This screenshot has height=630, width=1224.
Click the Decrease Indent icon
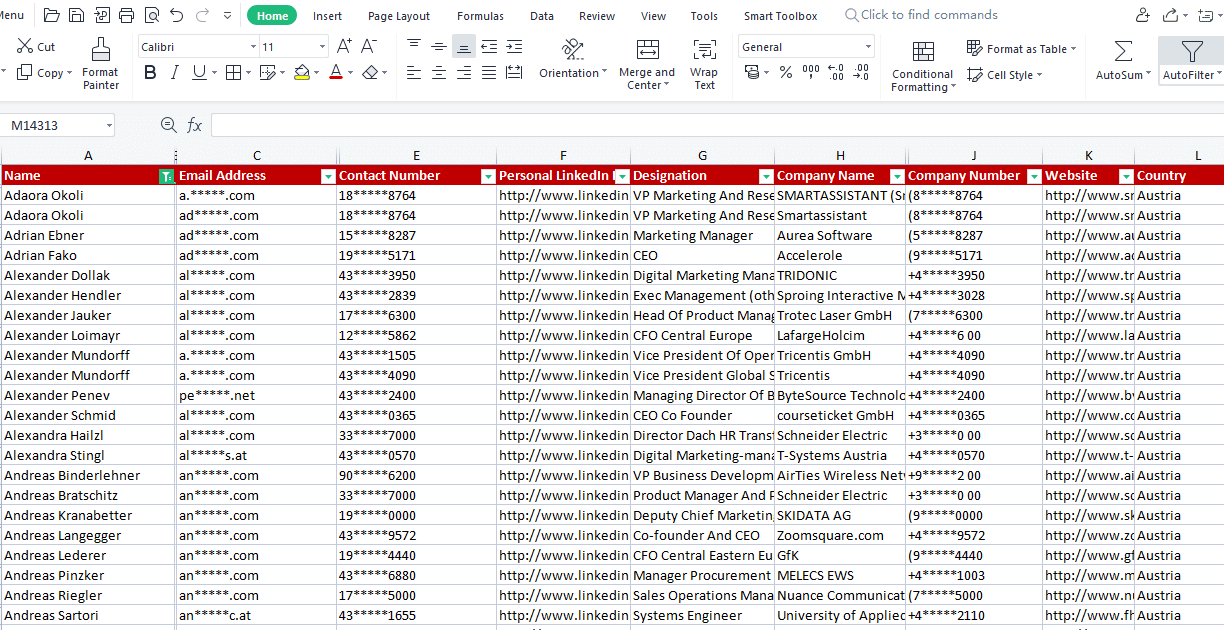(489, 47)
